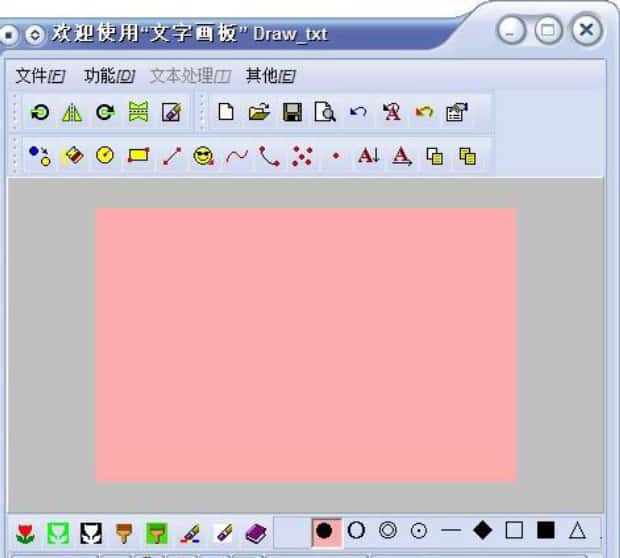The height and width of the screenshot is (558, 620).
Task: Select the hollow circle symbol
Action: tap(356, 531)
